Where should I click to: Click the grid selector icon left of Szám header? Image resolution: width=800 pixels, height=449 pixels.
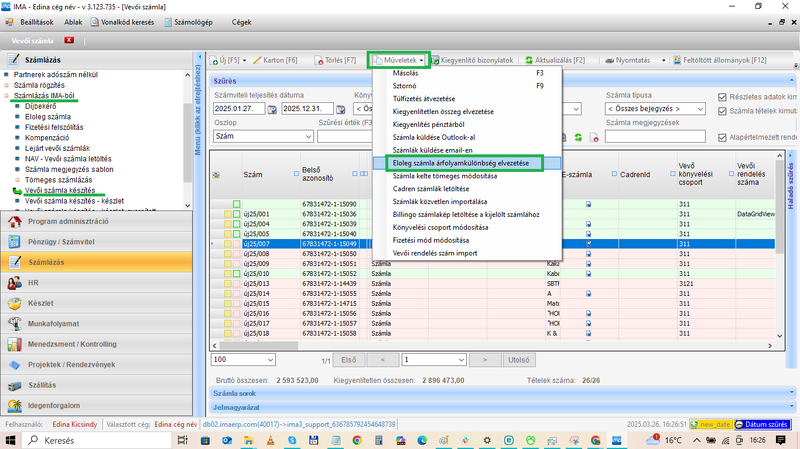pyautogui.click(x=216, y=174)
